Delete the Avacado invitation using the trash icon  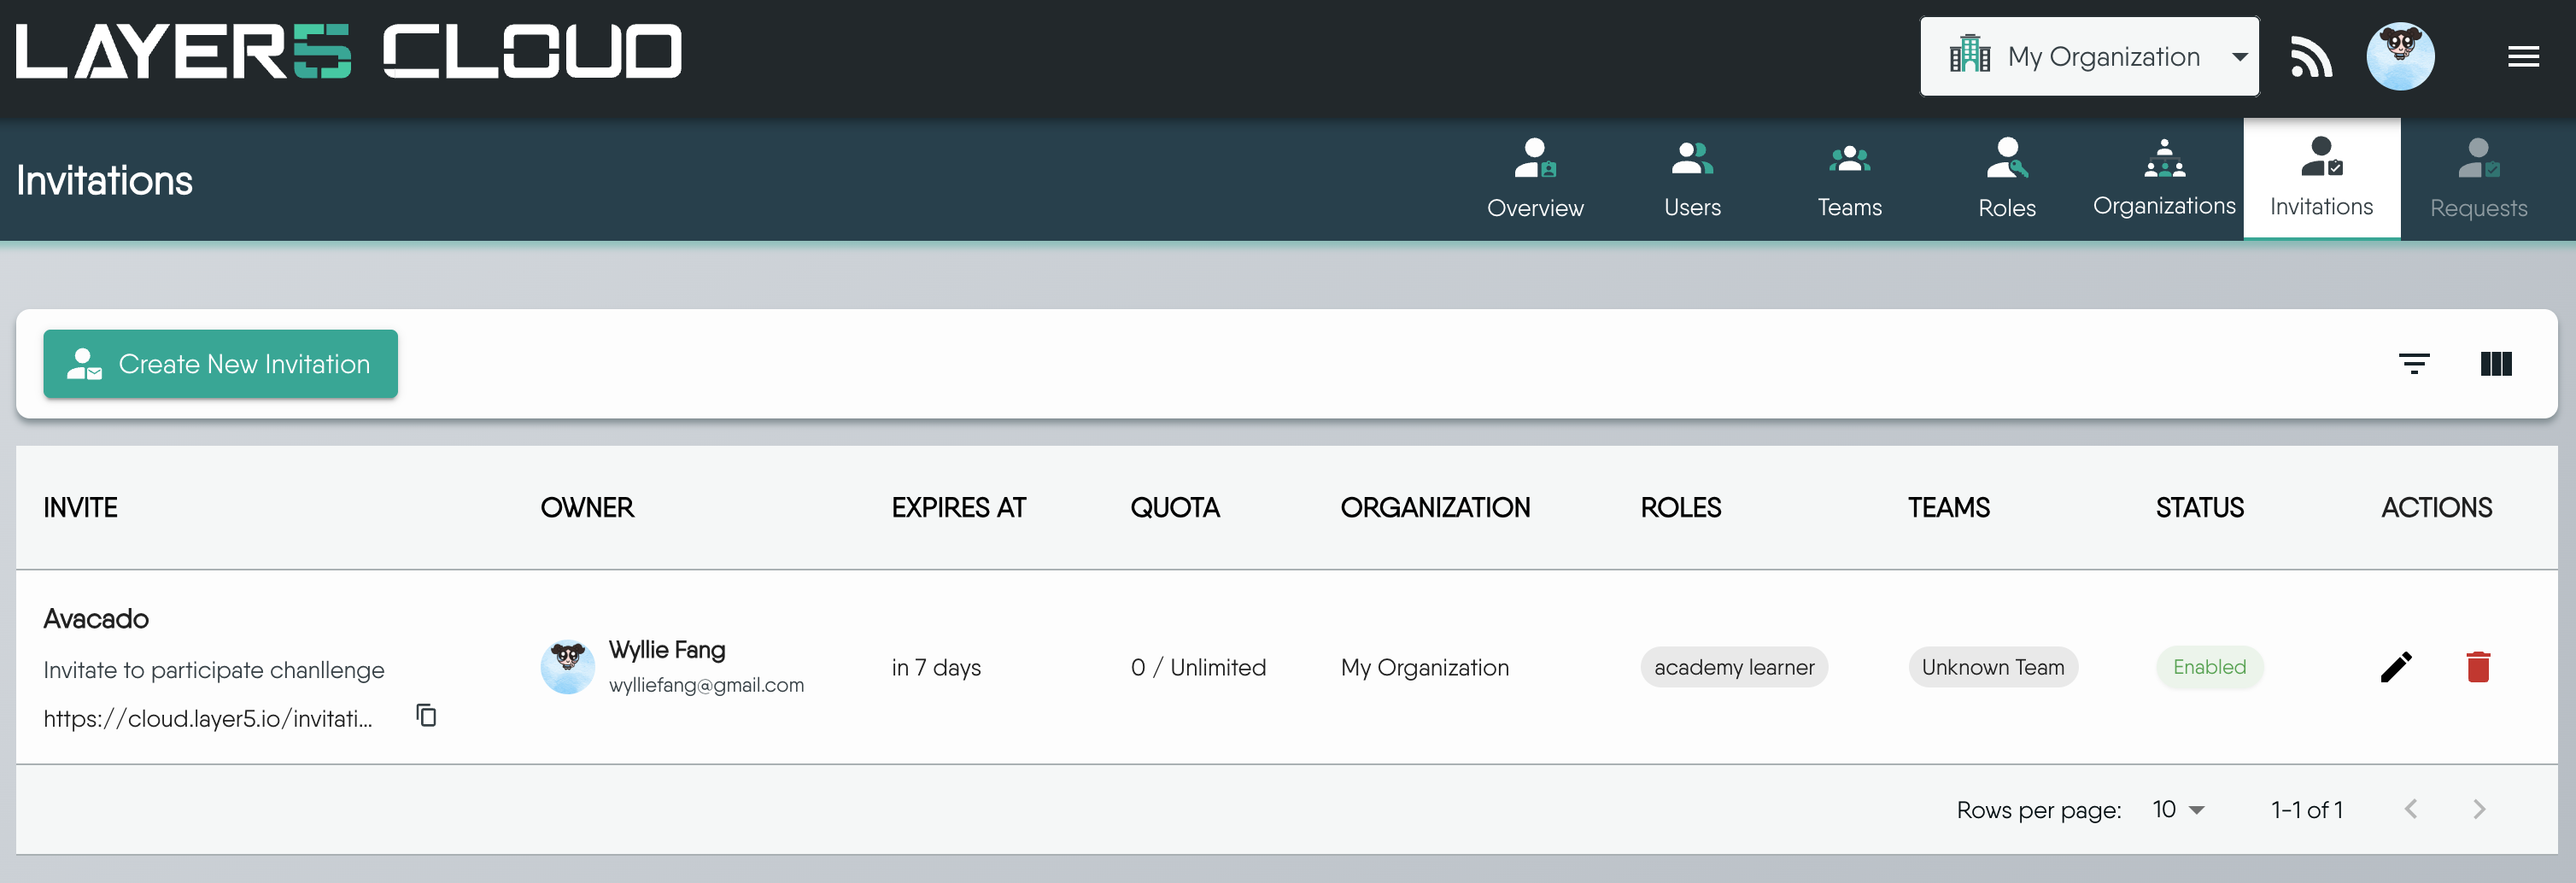(x=2477, y=667)
